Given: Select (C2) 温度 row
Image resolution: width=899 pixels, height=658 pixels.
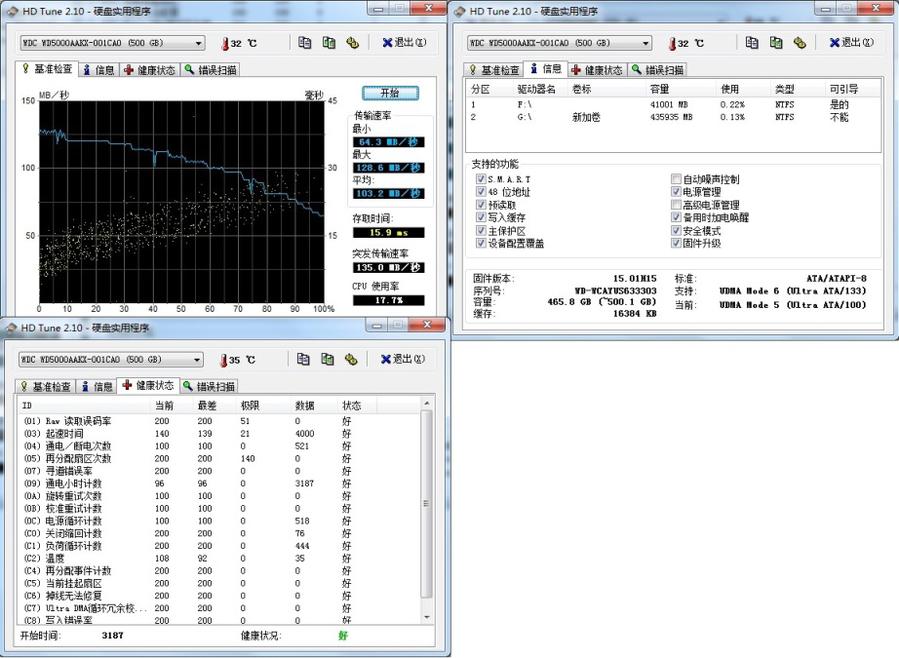Looking at the screenshot, I should [220, 558].
